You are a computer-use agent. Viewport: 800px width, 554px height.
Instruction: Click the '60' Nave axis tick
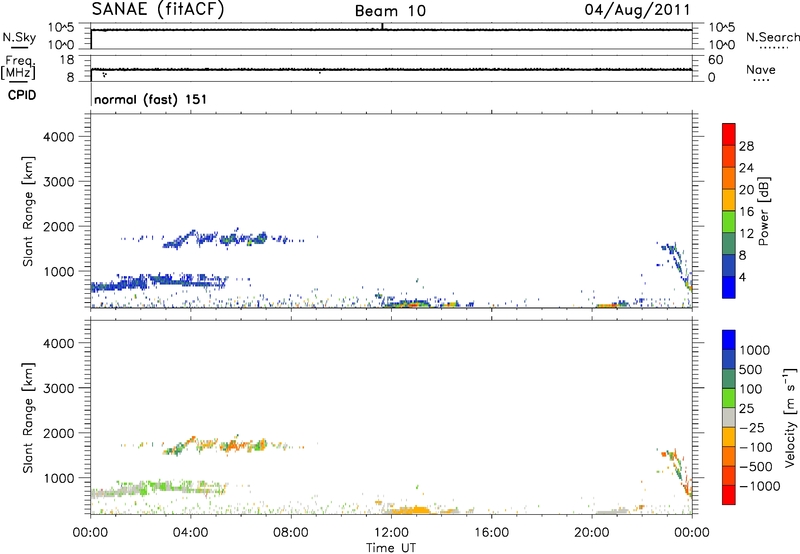[x=716, y=60]
